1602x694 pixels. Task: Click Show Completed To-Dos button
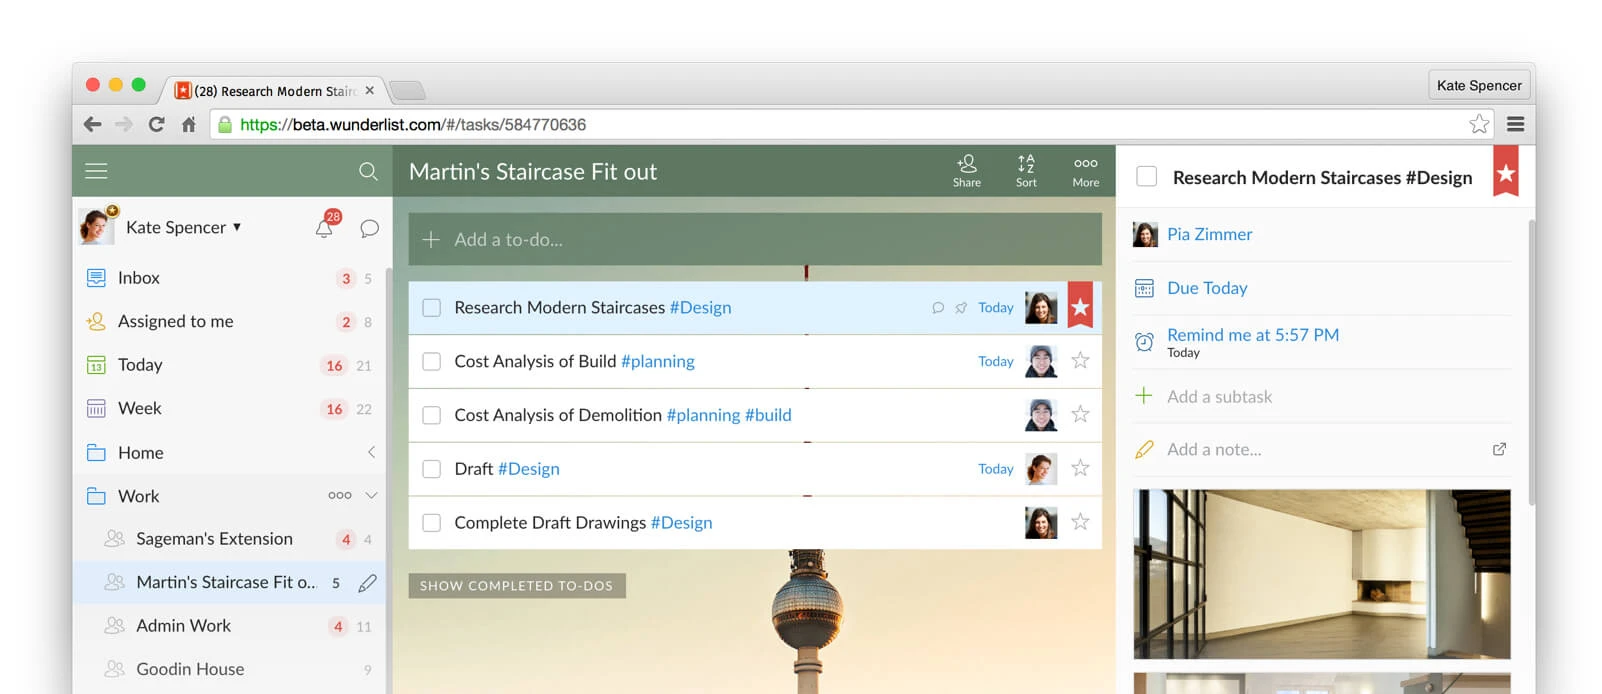[517, 585]
